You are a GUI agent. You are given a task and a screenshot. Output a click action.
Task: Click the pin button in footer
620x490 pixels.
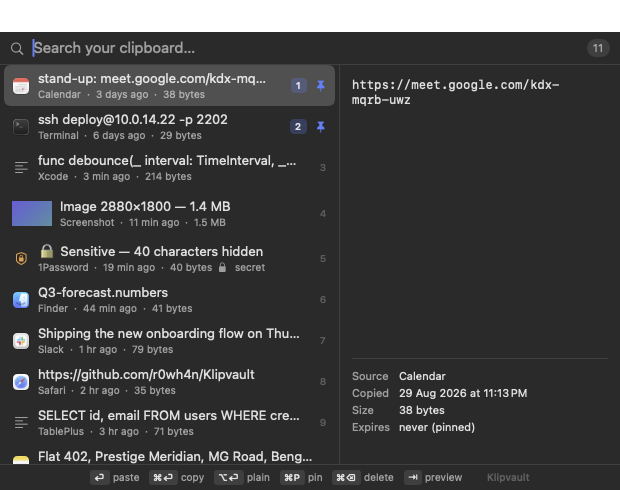[301, 477]
